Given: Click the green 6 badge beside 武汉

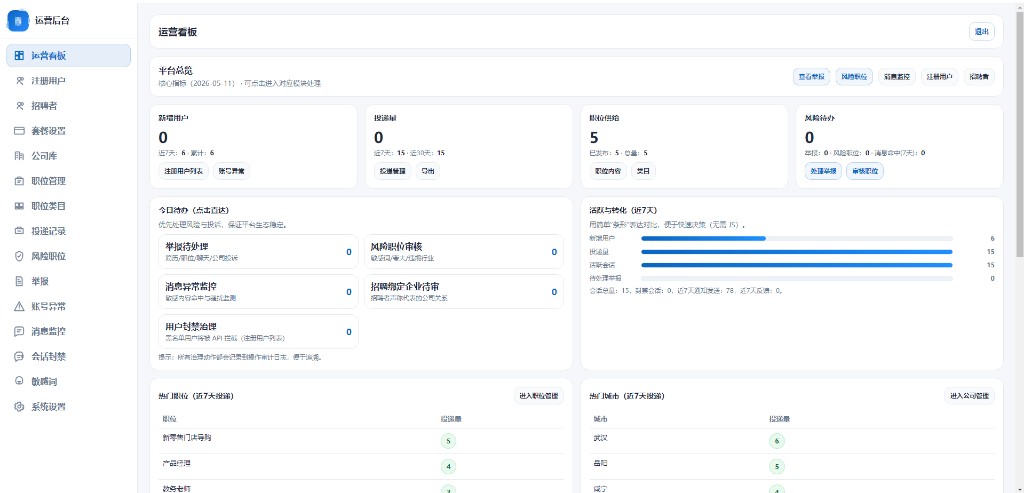Looking at the screenshot, I should click(x=776, y=441).
